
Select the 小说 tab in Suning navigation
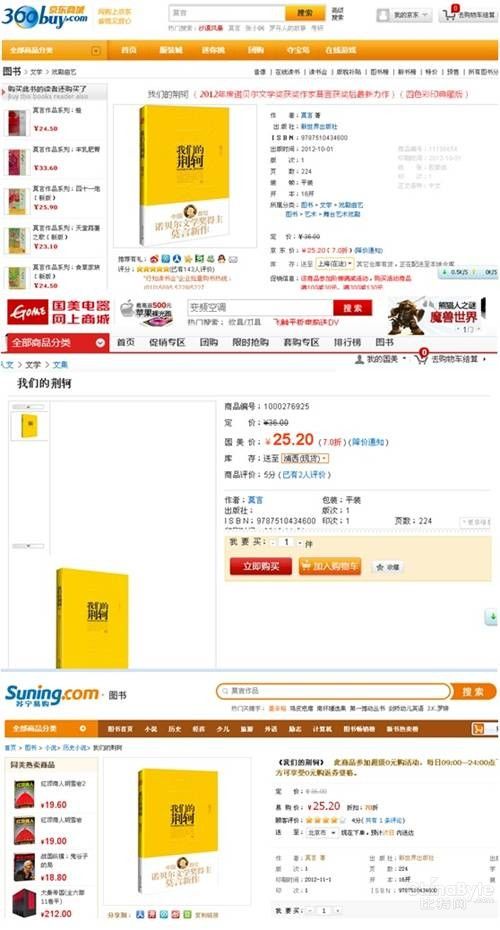pos(151,729)
